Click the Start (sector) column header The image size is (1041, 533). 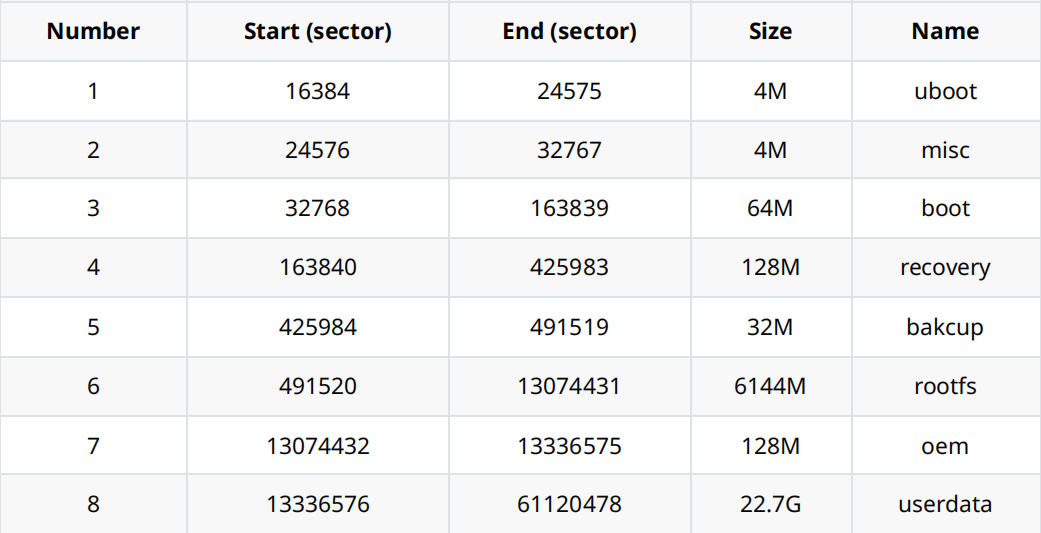click(317, 31)
